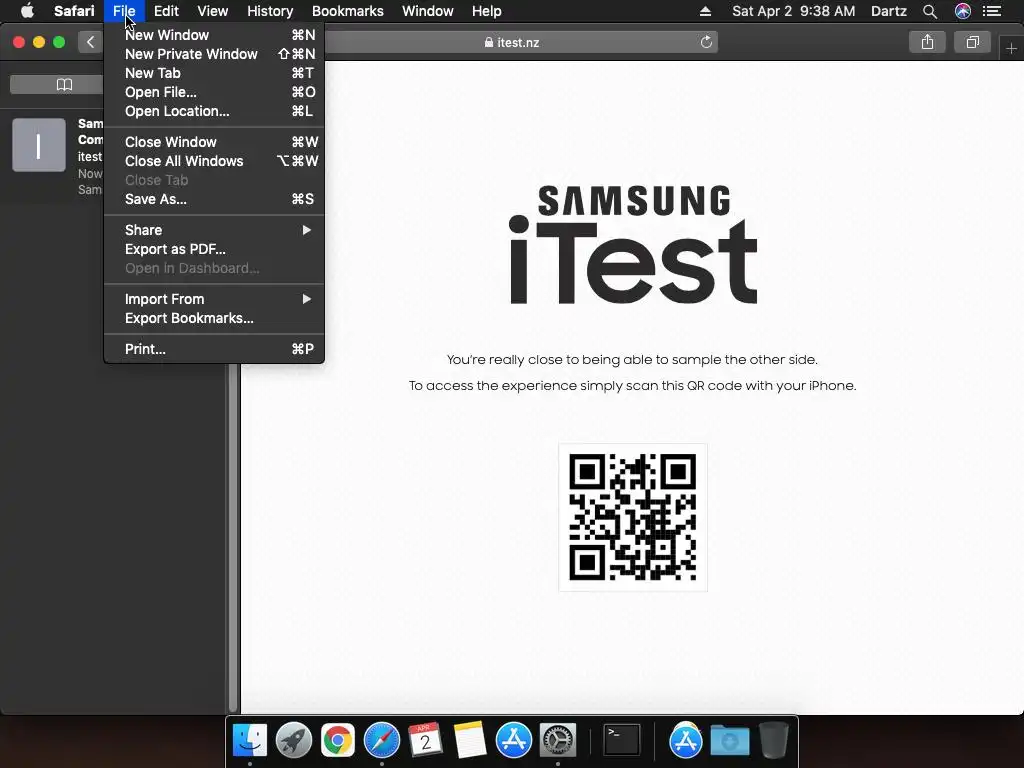This screenshot has width=1024, height=768.
Task: Select Save As… menu item
Action: [214, 199]
